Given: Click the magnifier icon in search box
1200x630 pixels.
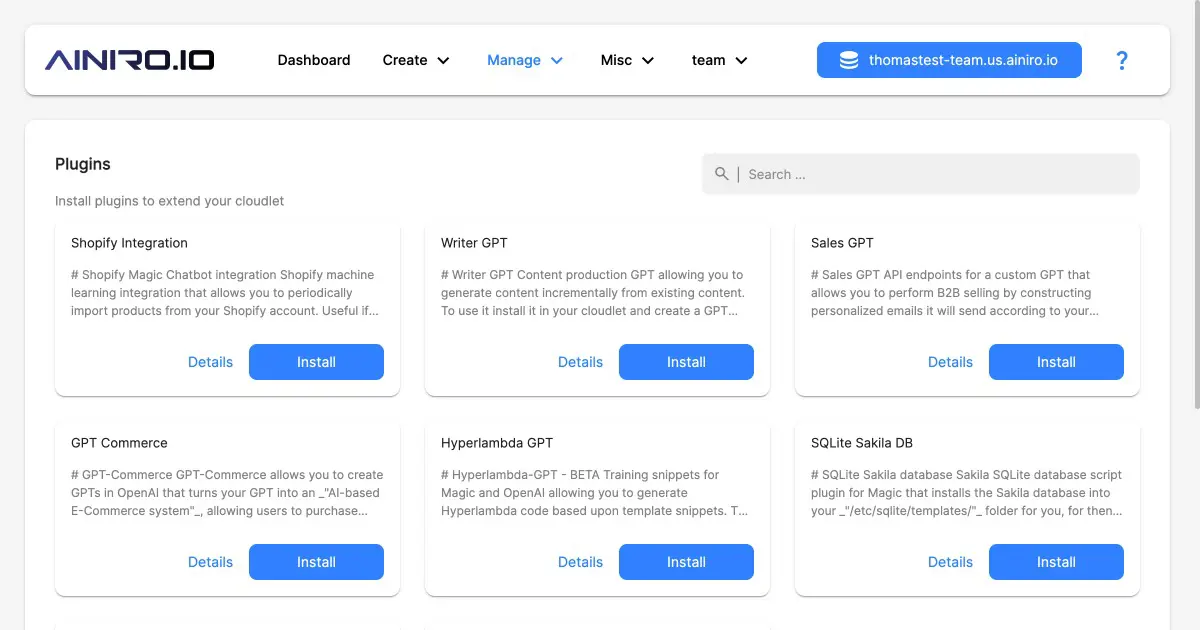Looking at the screenshot, I should (x=722, y=174).
